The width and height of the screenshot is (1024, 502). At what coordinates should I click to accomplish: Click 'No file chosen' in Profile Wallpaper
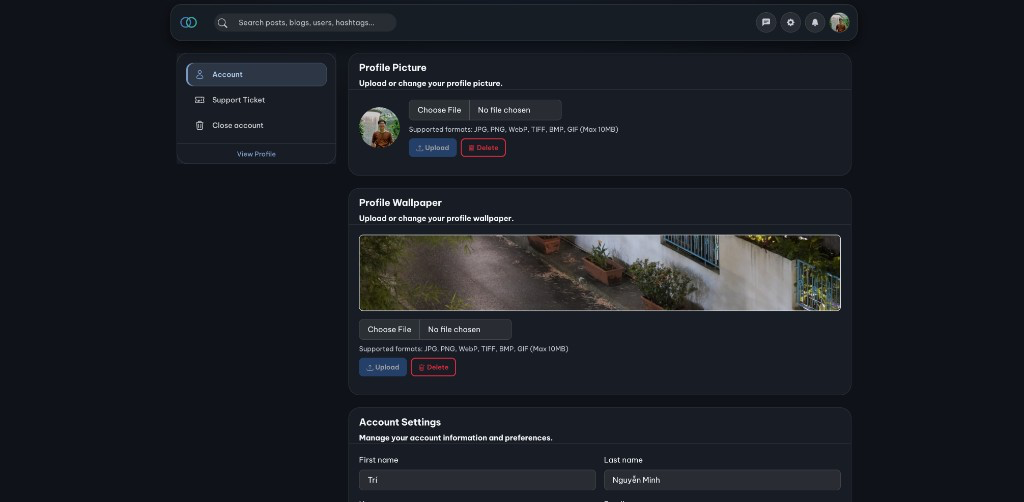[454, 330]
